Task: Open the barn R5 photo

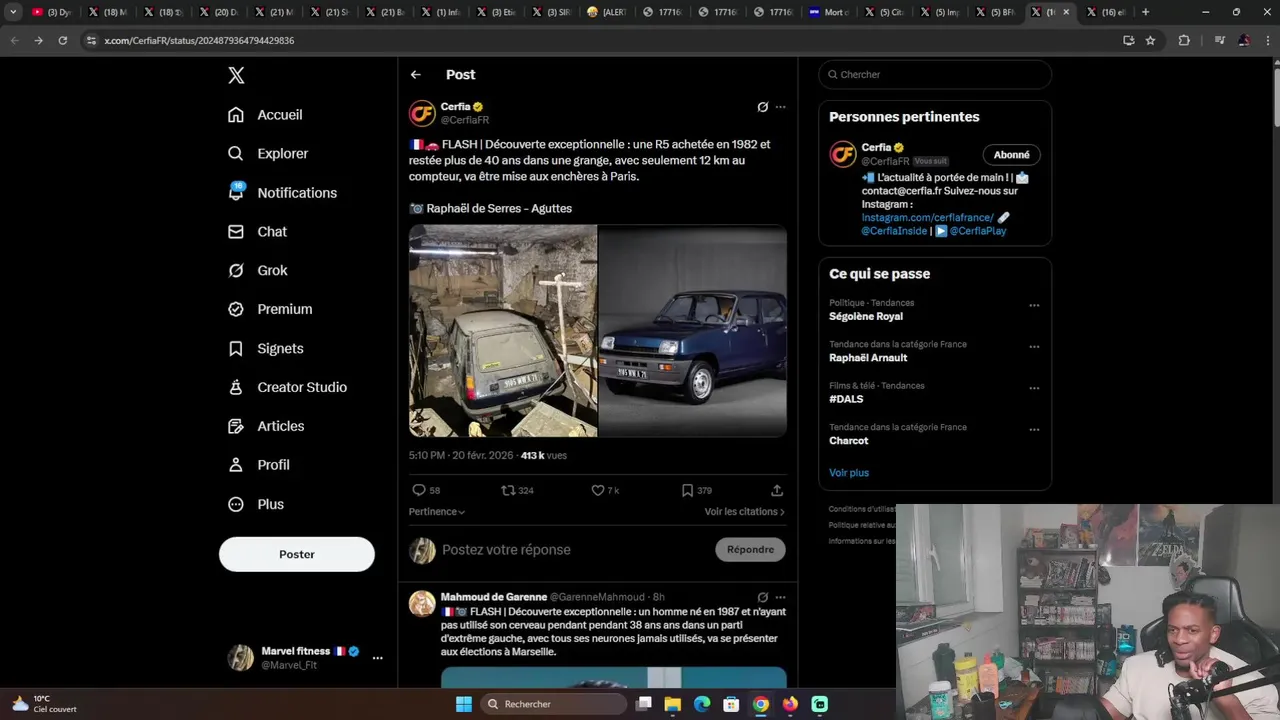Action: click(503, 331)
